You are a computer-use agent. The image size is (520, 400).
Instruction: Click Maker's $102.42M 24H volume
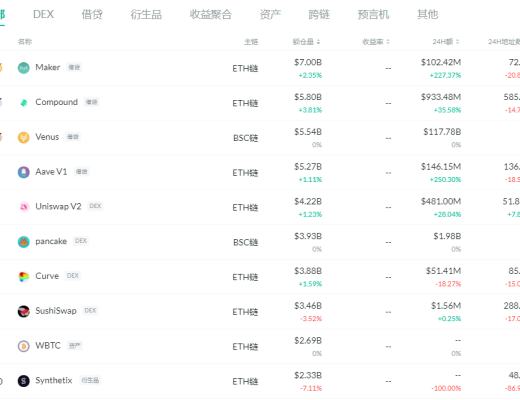pos(441,62)
